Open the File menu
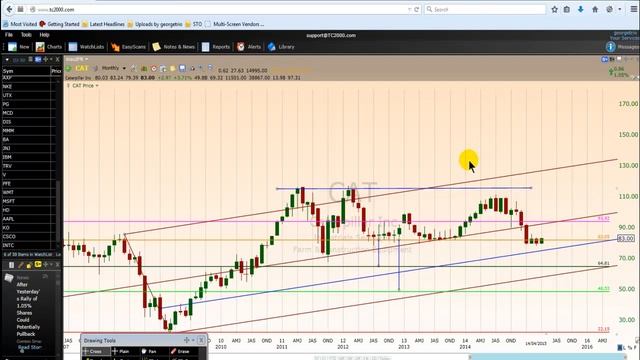The image size is (640, 360). (x=9, y=35)
